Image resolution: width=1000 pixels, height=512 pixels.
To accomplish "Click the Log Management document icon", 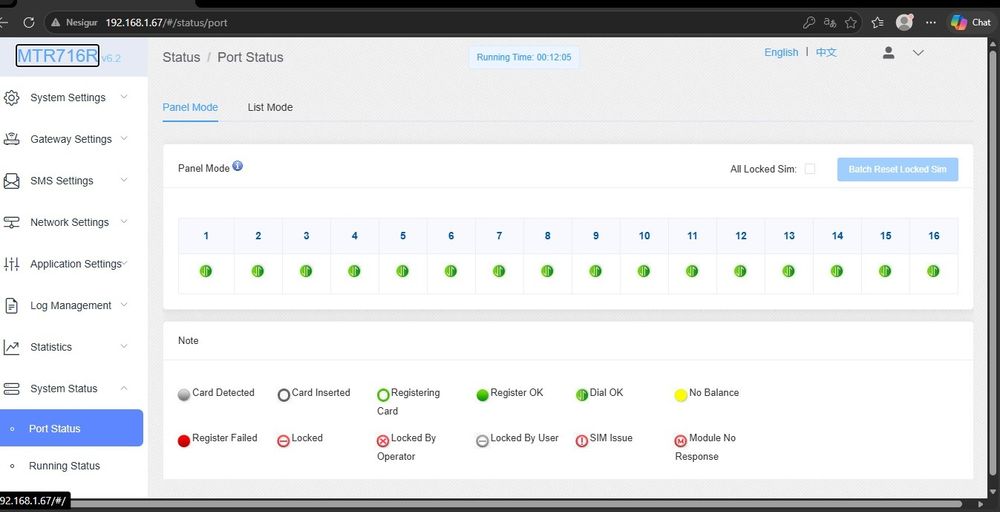I will (x=11, y=305).
